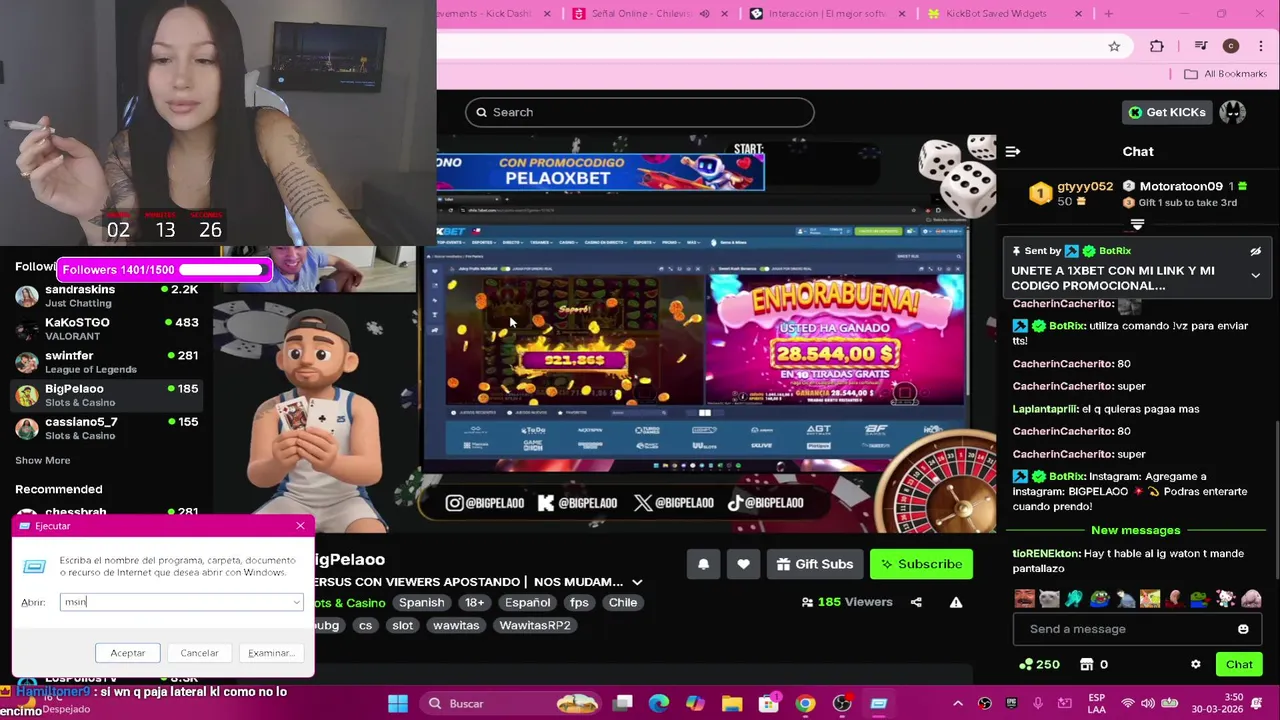Image resolution: width=1280 pixels, height=720 pixels.
Task: Subscribe to BigPelaoo's channel
Action: point(919,564)
